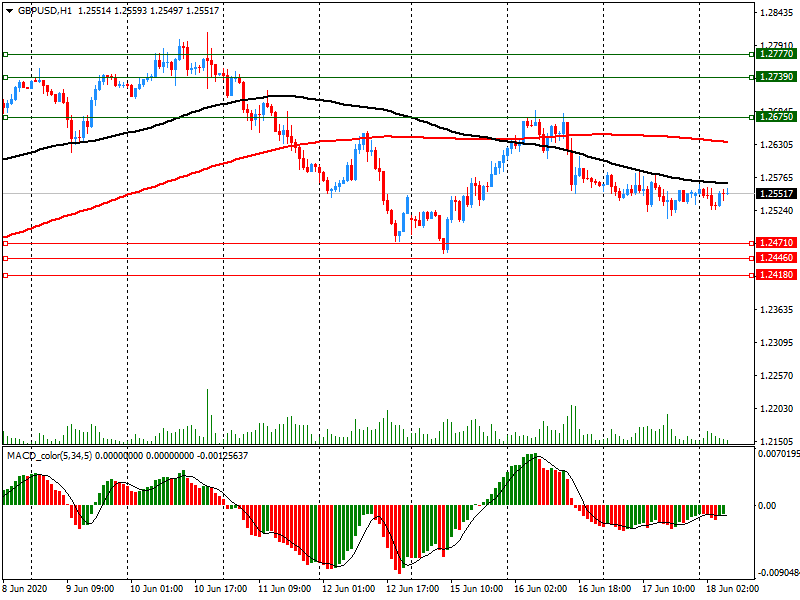Select the 1.27770 green price label
The image size is (800, 600).
(776, 55)
